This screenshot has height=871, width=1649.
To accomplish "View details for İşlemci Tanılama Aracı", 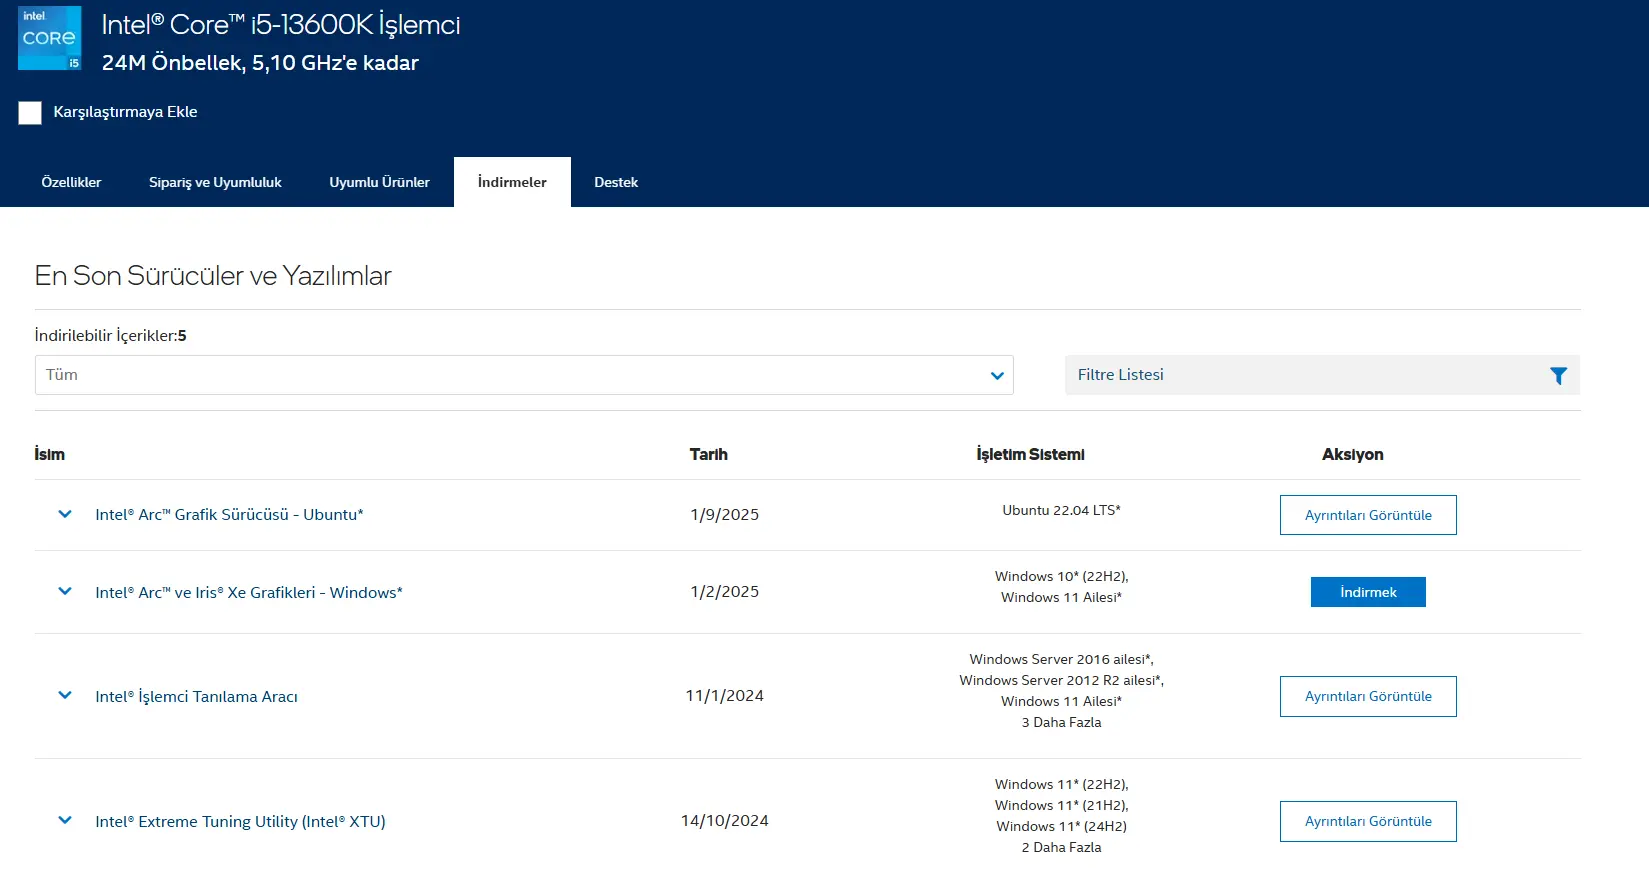I will [1368, 696].
